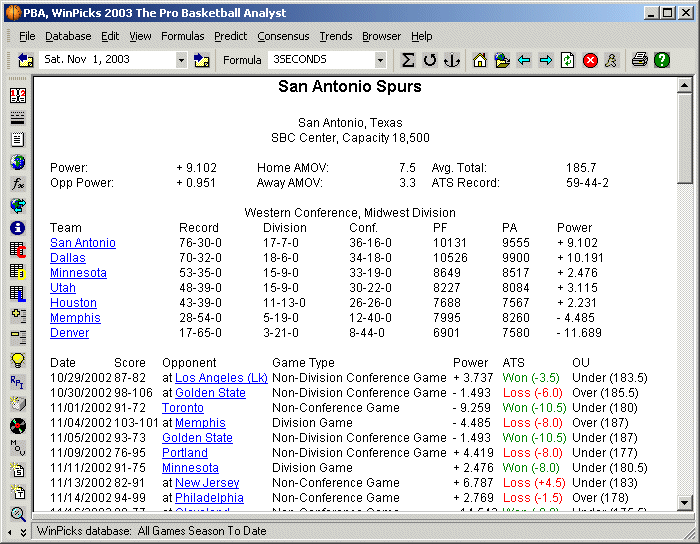The height and width of the screenshot is (544, 700).
Task: Open the Formulas menu
Action: pyautogui.click(x=183, y=36)
